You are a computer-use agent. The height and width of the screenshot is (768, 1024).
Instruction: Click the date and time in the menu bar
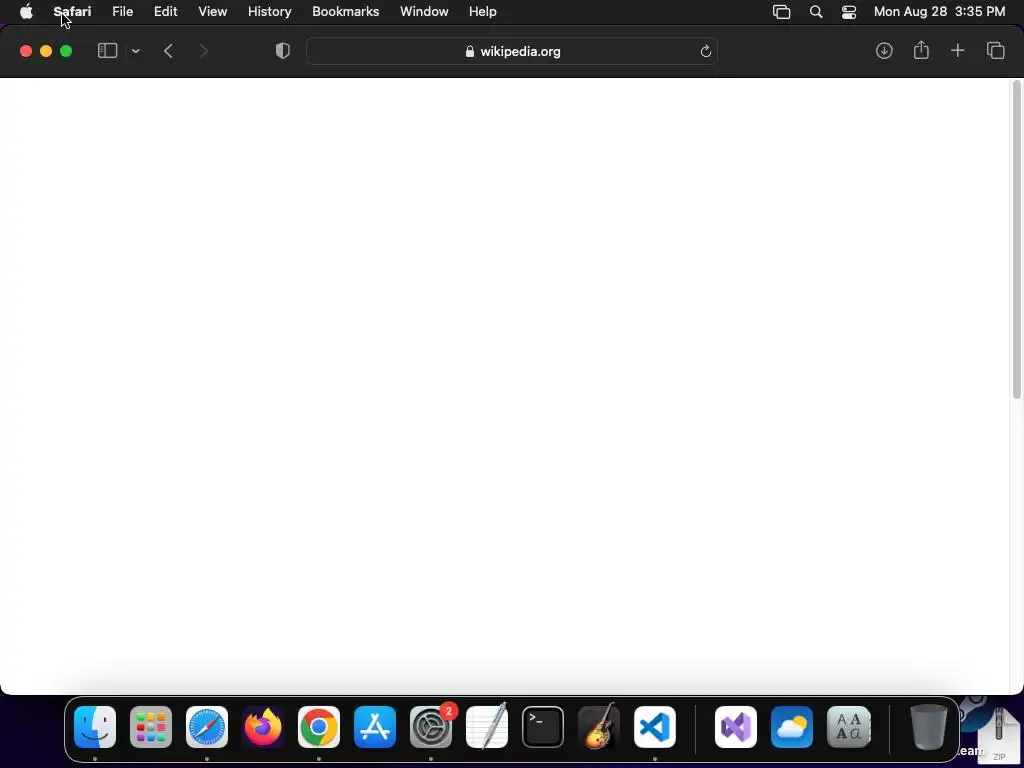[x=939, y=12]
